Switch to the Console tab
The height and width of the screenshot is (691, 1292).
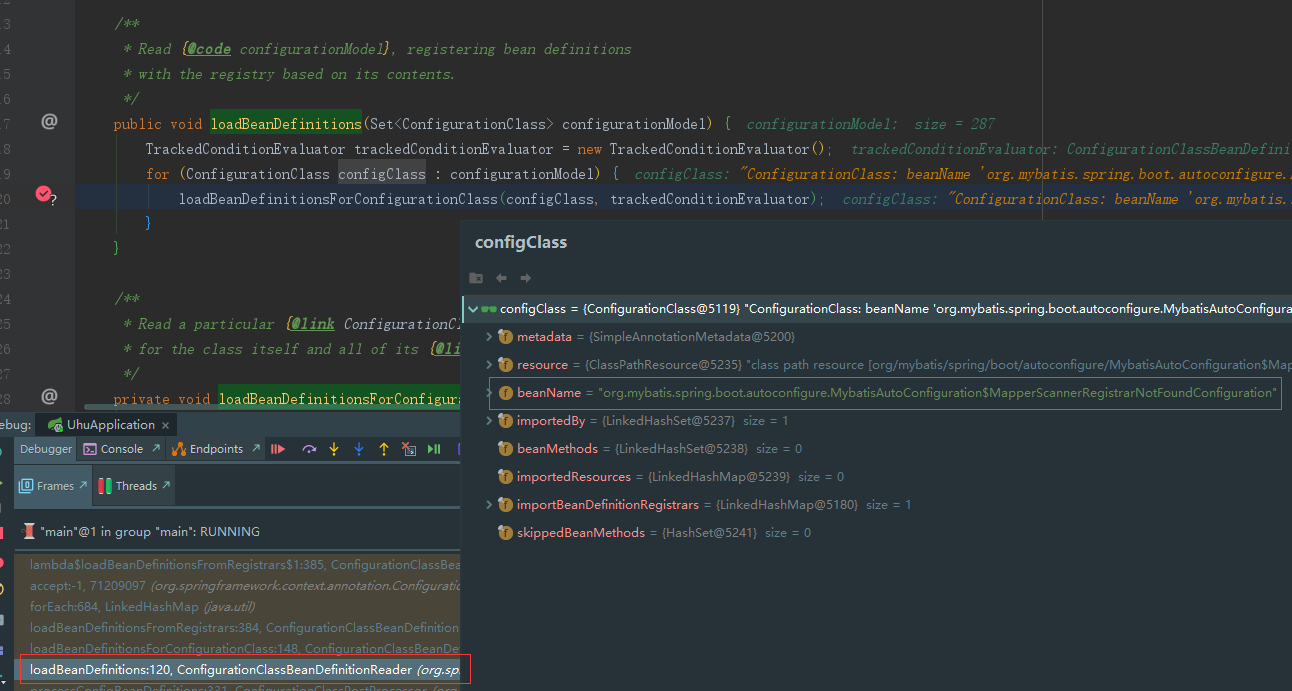click(121, 449)
